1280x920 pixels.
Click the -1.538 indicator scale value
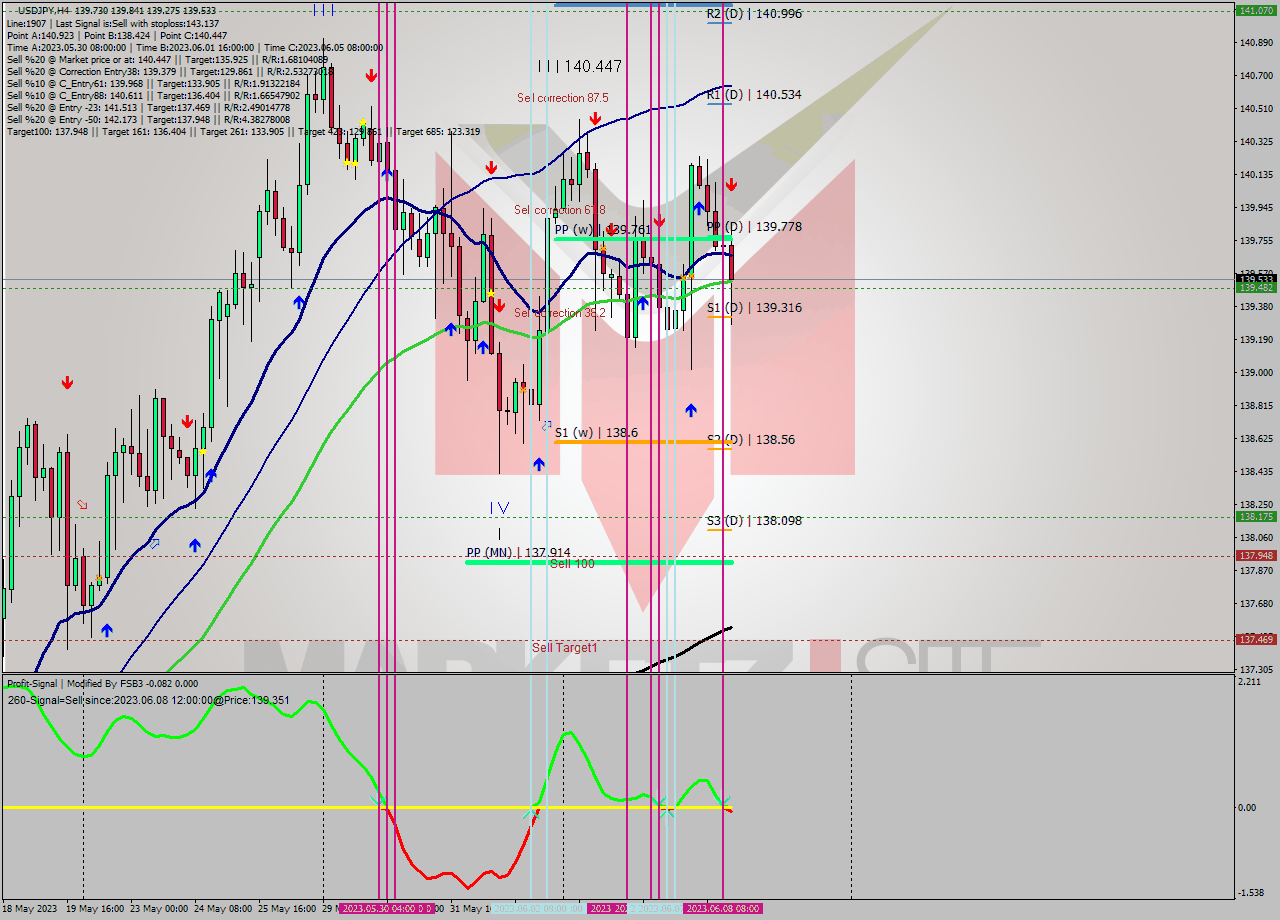(1251, 893)
